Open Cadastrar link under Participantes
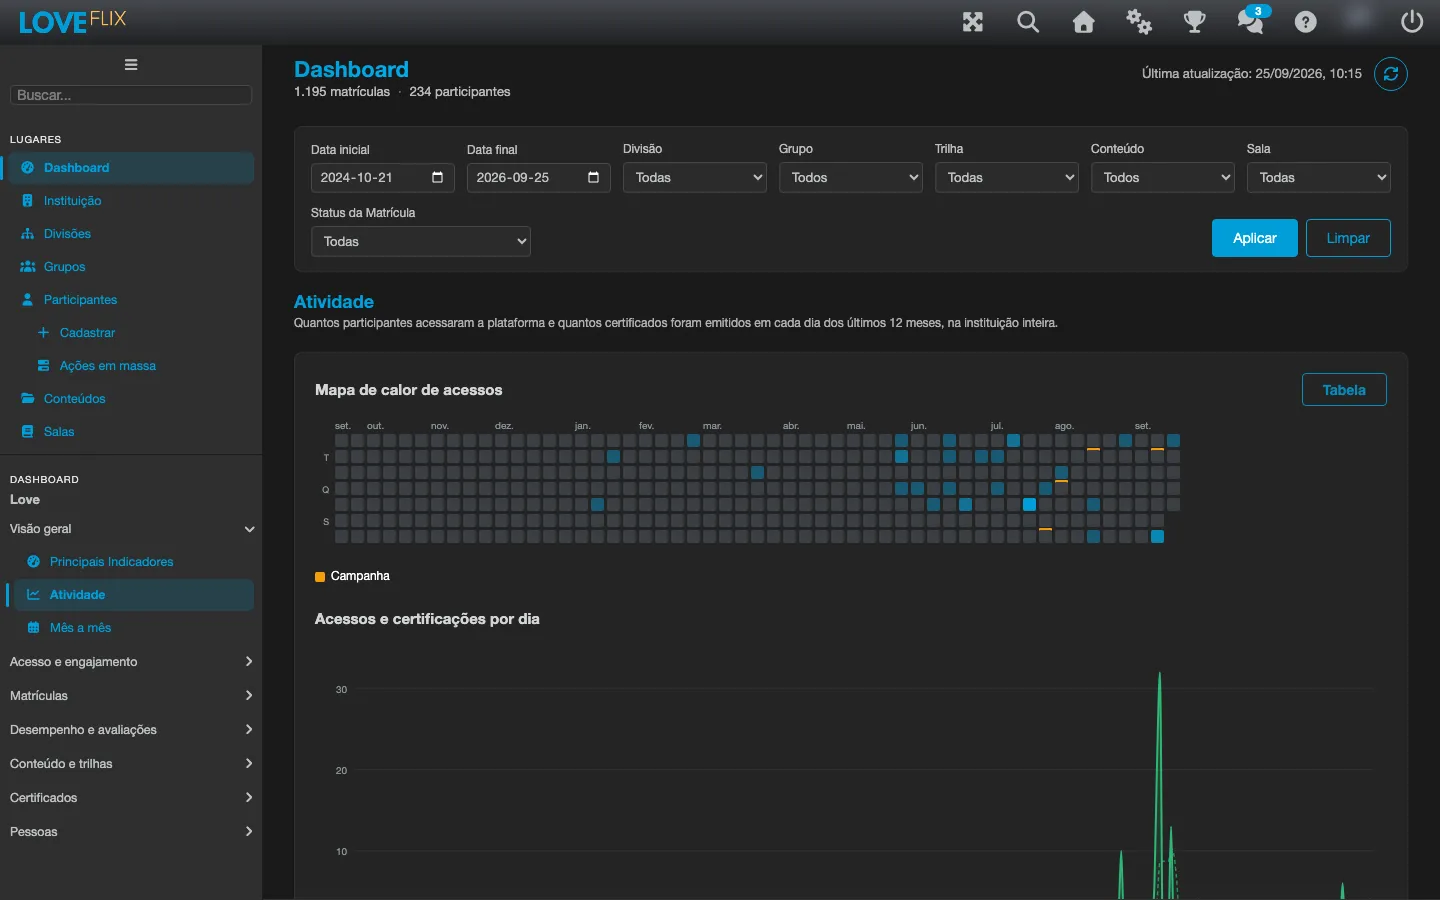This screenshot has width=1440, height=900. coord(87,333)
